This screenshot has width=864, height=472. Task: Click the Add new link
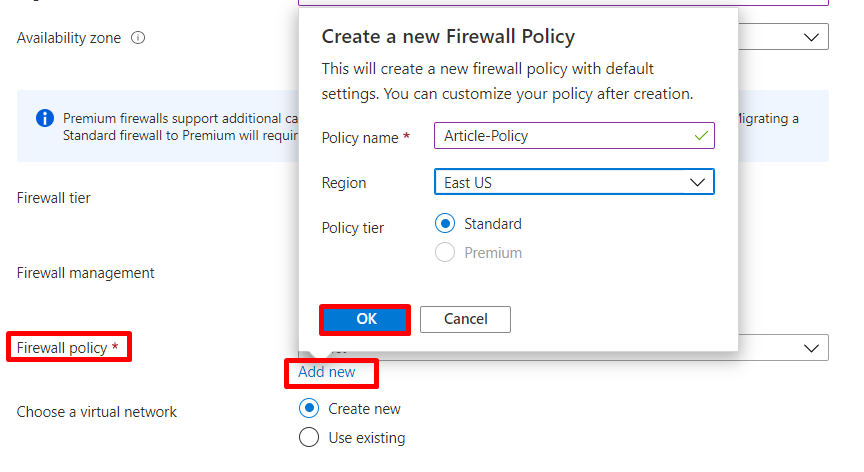[326, 372]
